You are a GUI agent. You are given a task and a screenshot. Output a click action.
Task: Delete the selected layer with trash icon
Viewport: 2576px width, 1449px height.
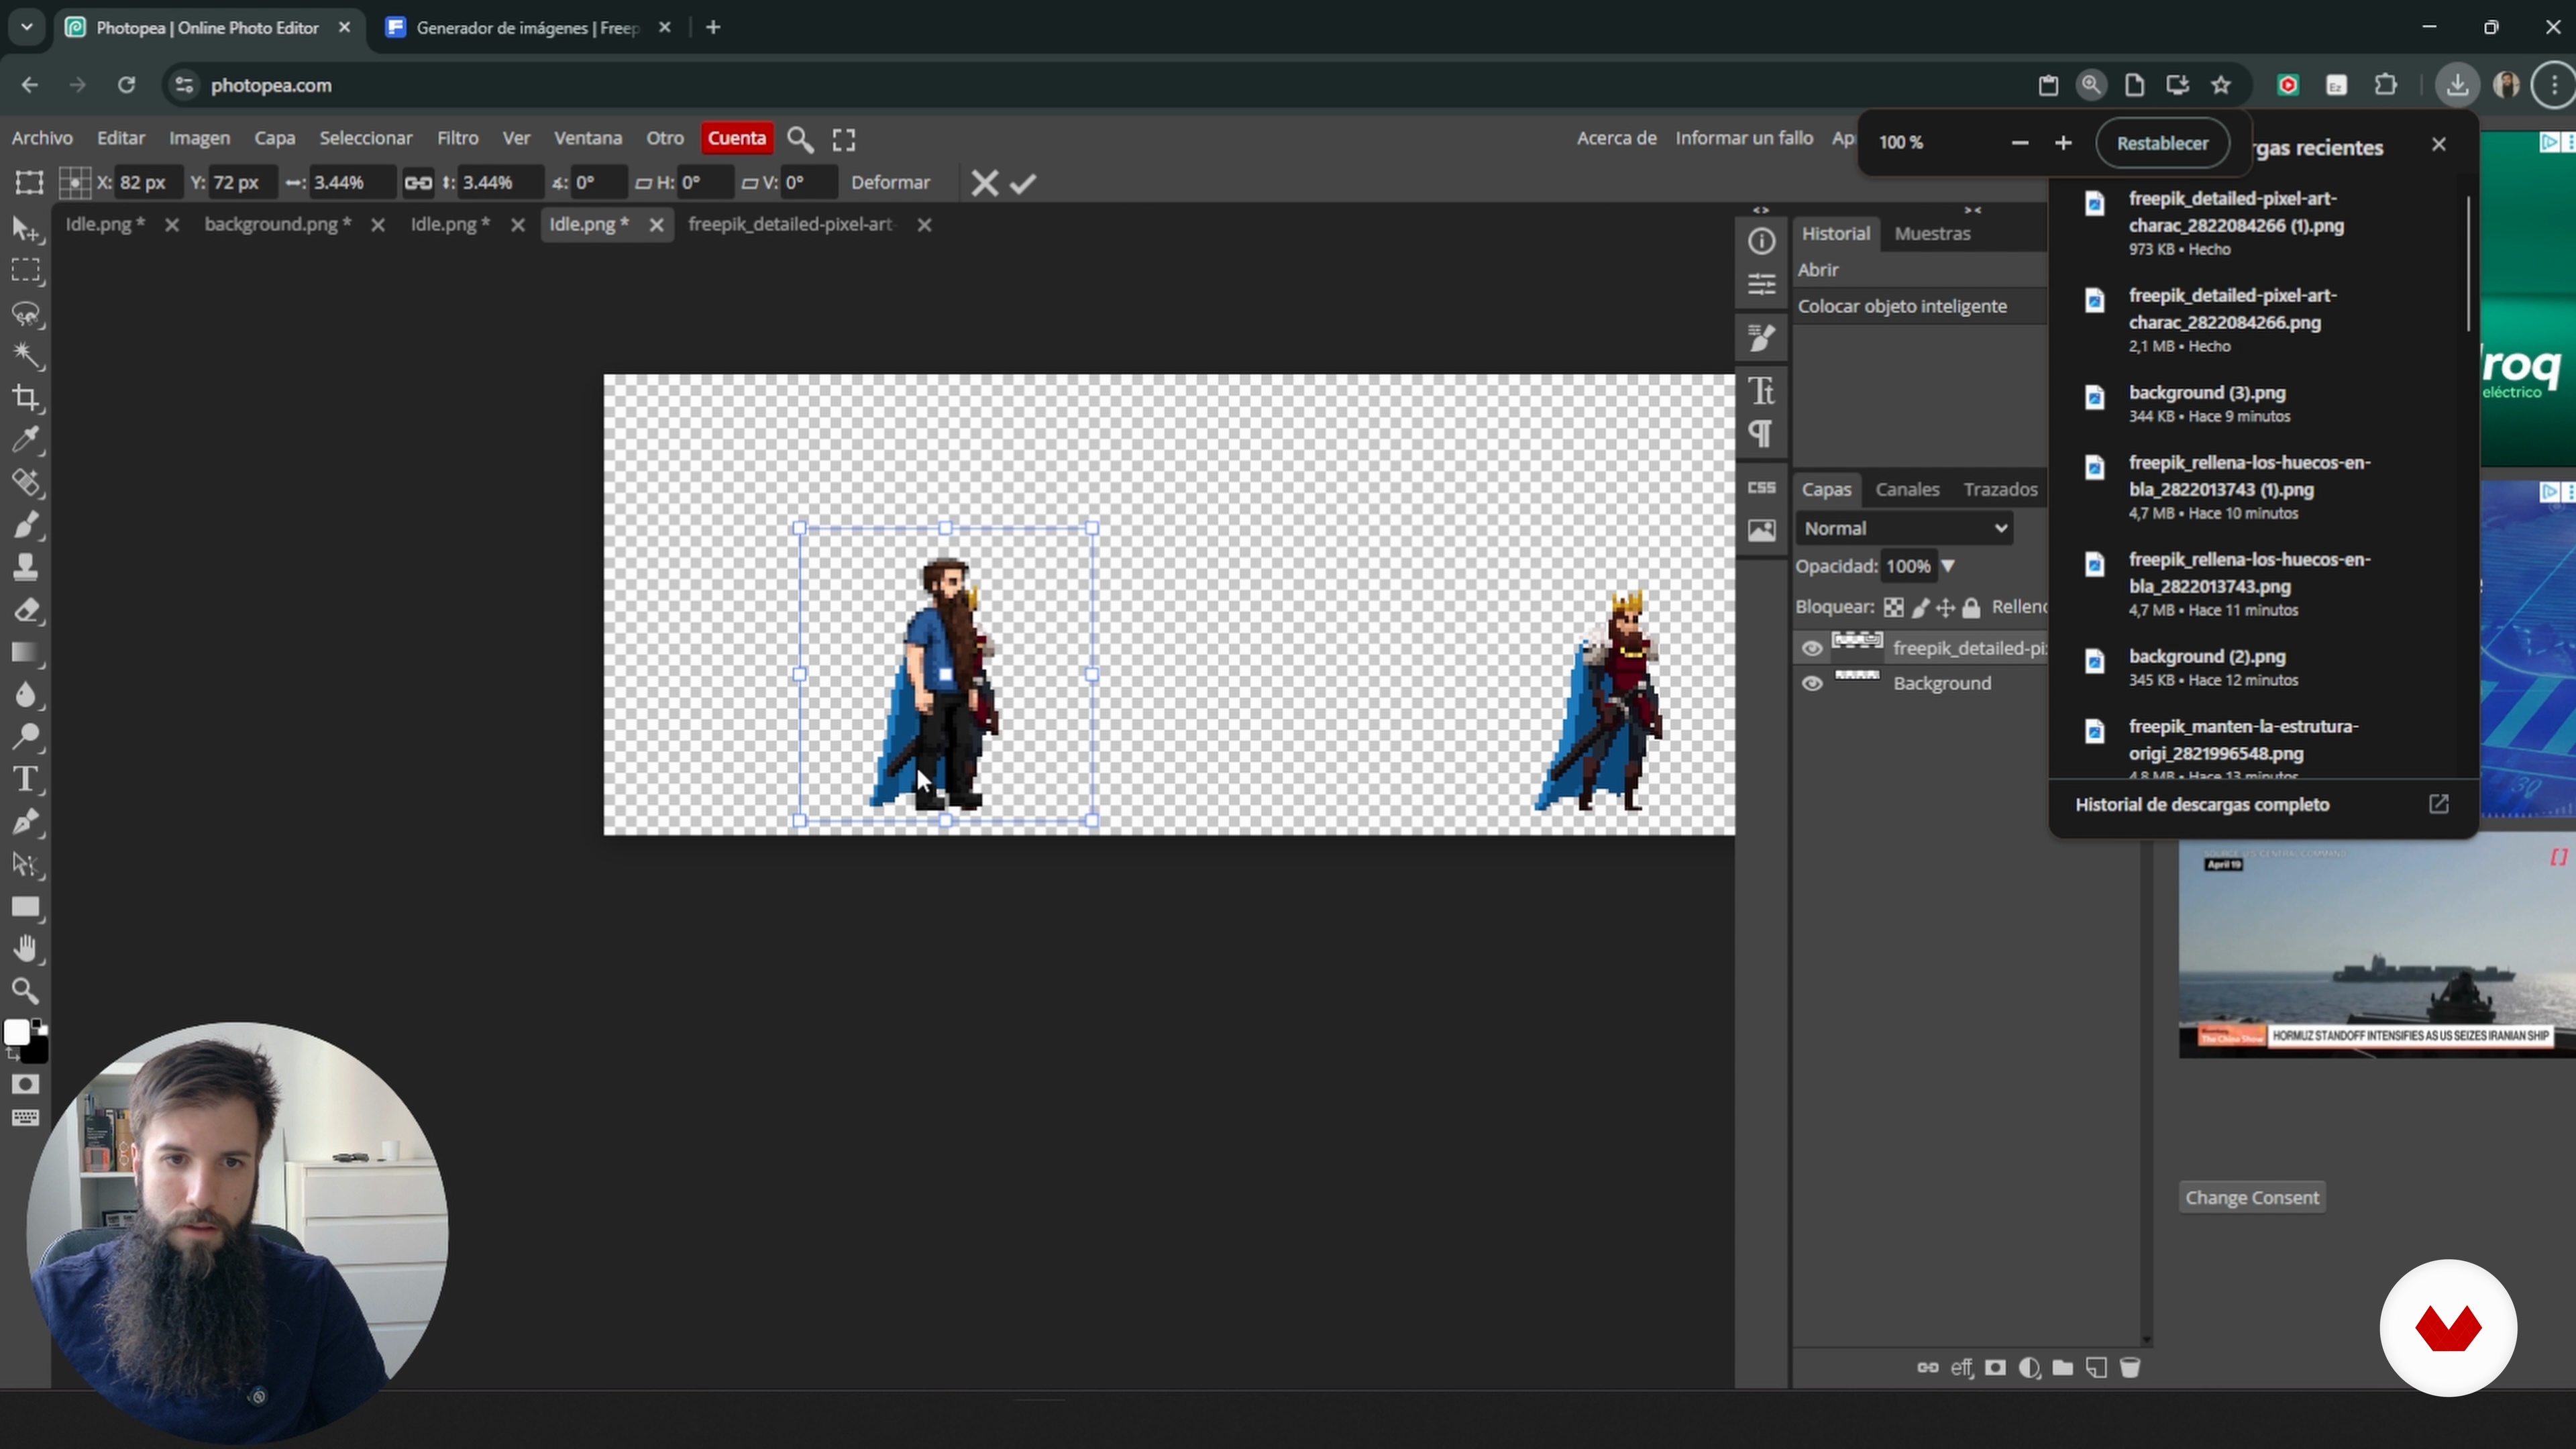2130,1368
